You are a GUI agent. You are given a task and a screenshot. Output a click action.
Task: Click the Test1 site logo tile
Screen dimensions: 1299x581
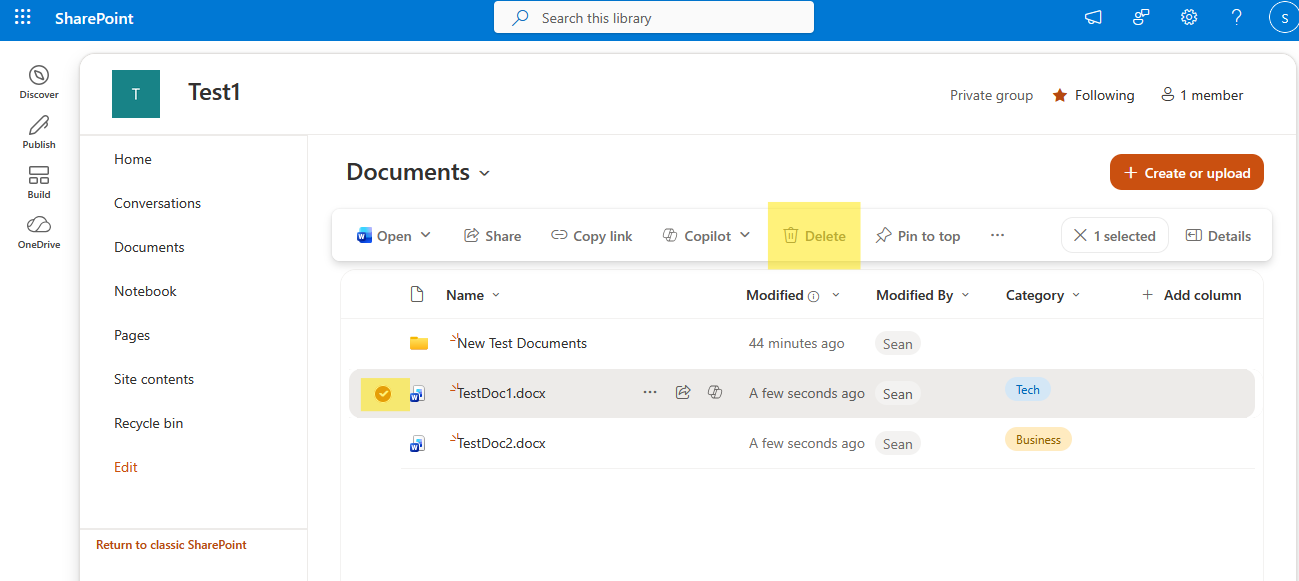tap(136, 94)
